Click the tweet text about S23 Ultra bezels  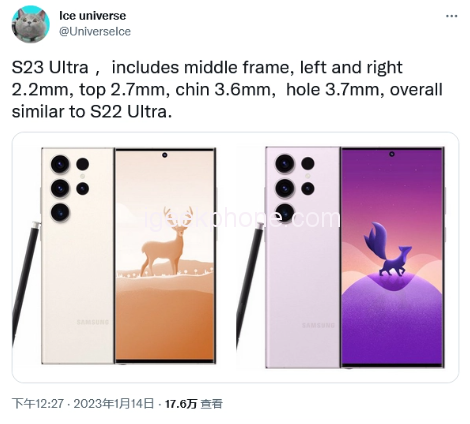click(227, 89)
